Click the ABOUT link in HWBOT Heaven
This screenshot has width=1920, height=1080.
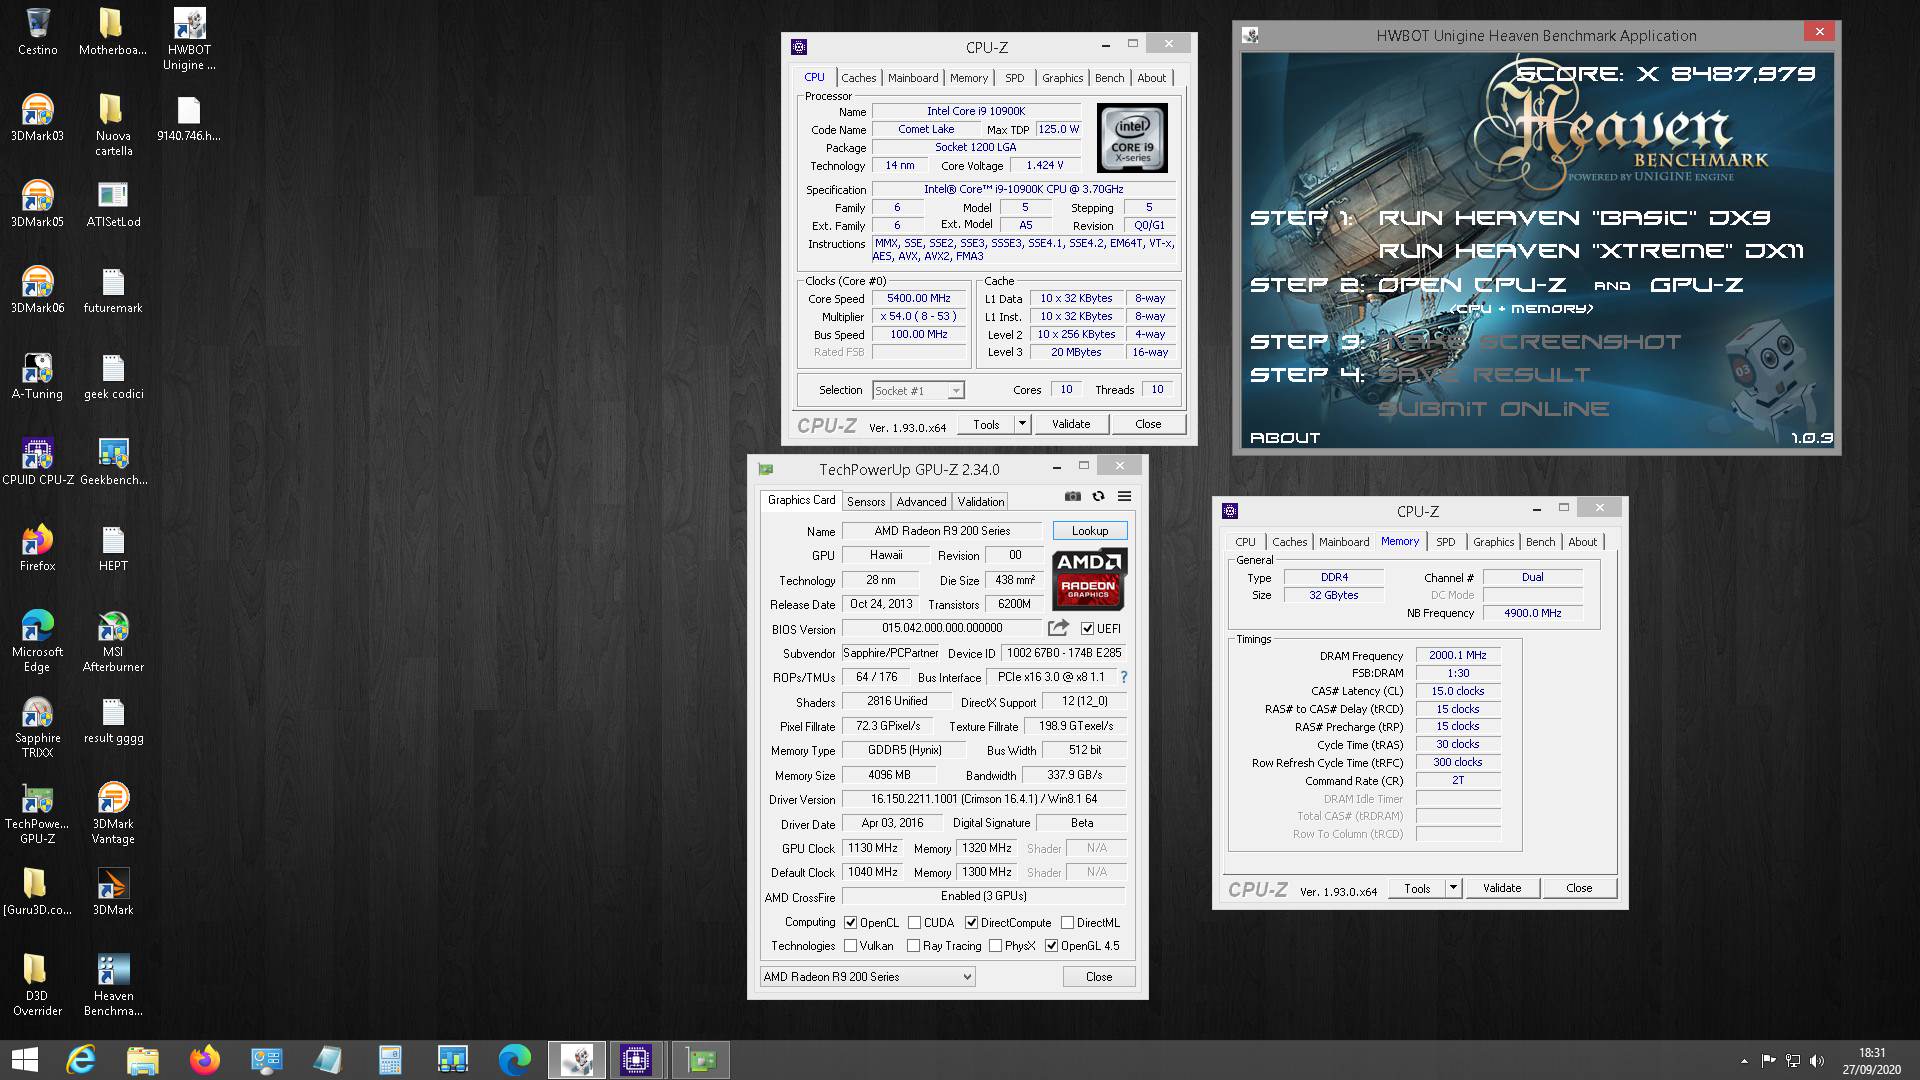[1285, 438]
